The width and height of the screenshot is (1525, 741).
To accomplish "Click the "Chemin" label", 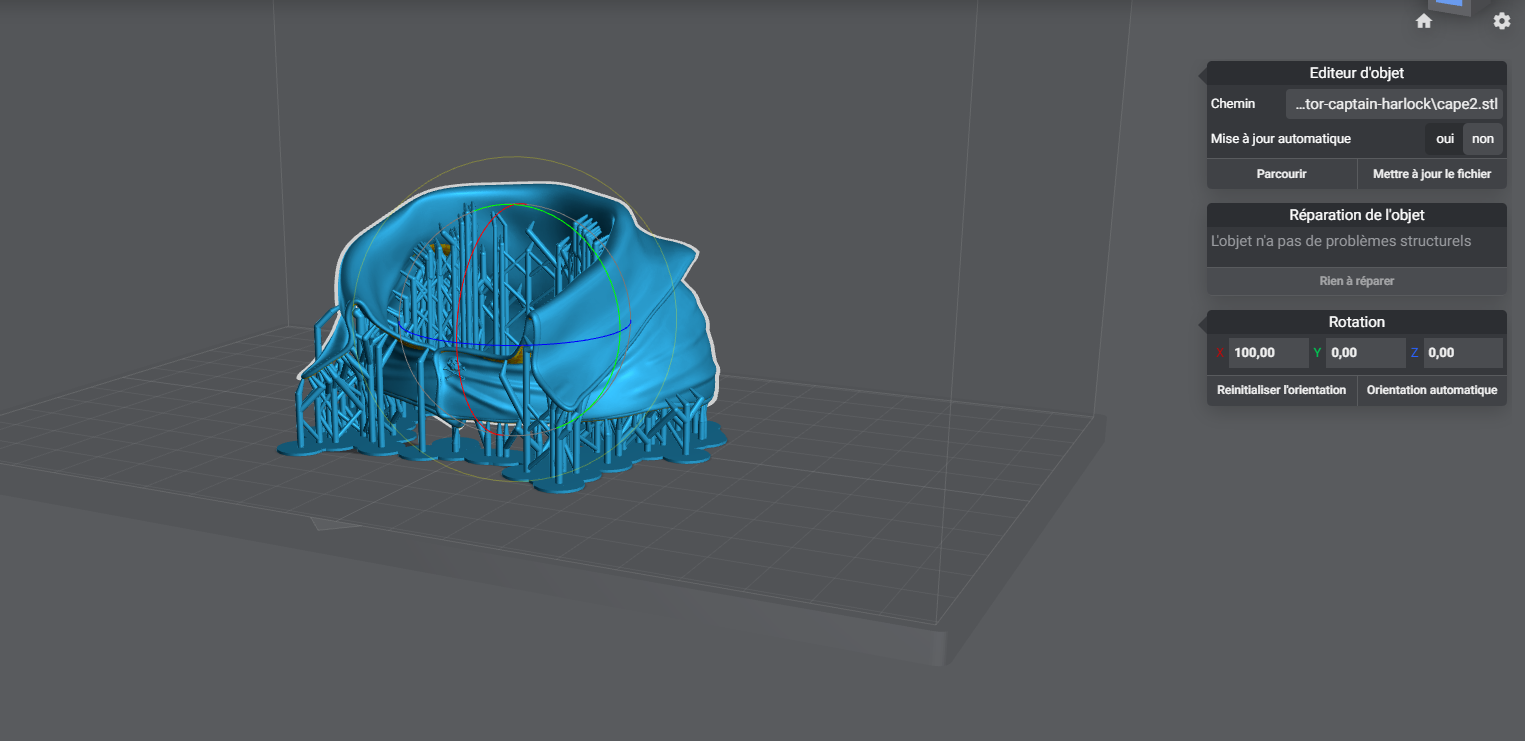I will (x=1233, y=104).
